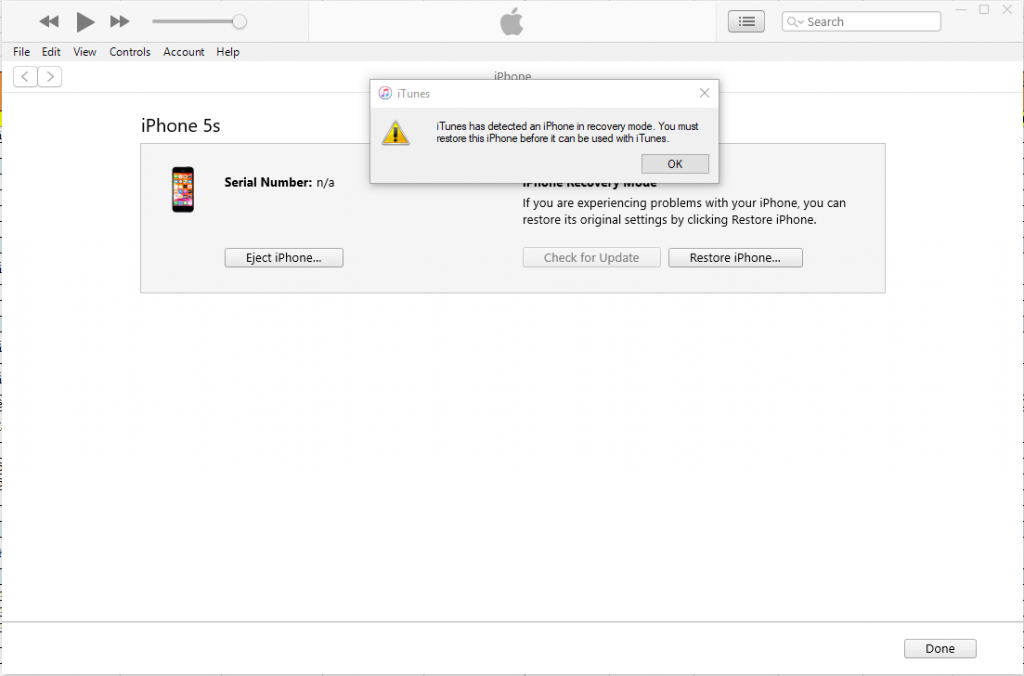
Task: Click the Serial Number: n/a text
Action: point(279,182)
